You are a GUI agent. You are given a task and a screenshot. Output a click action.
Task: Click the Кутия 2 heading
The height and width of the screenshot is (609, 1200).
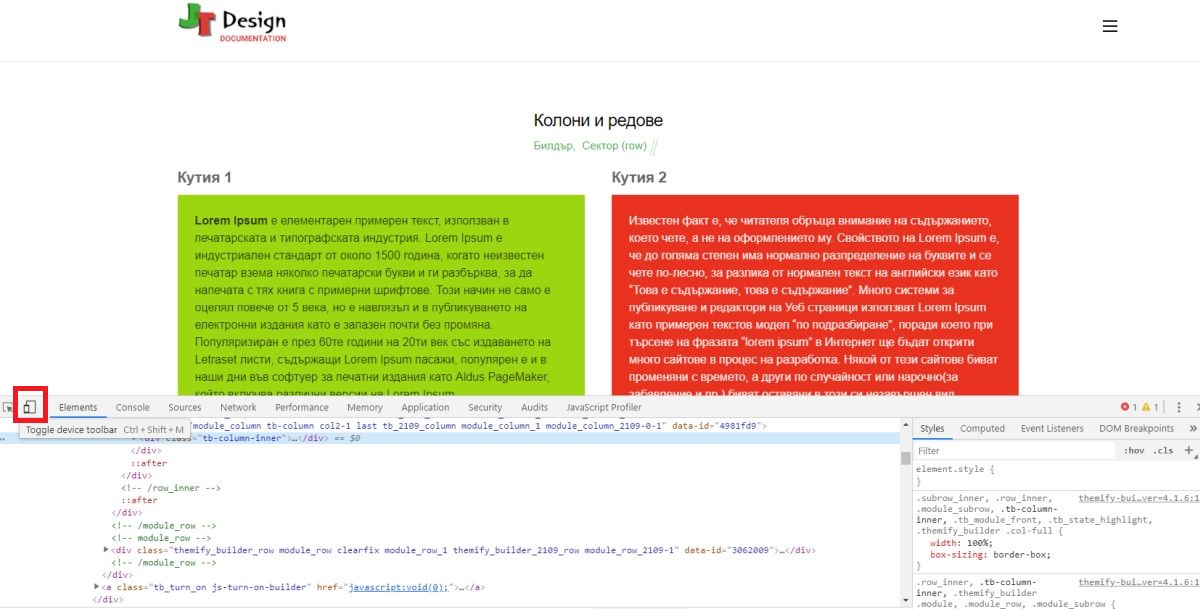pyautogui.click(x=639, y=177)
